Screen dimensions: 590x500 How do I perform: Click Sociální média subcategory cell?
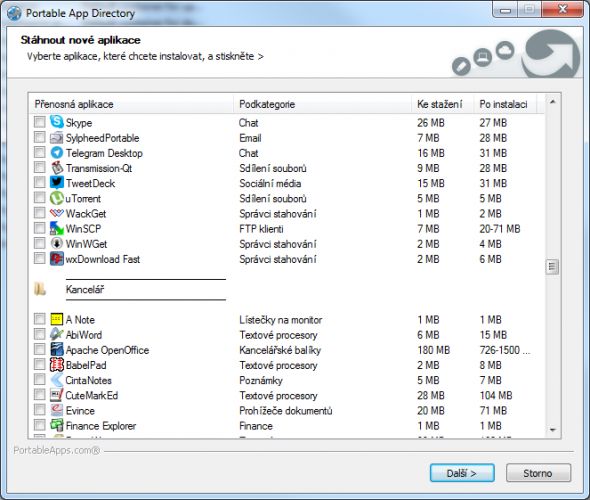click(270, 183)
